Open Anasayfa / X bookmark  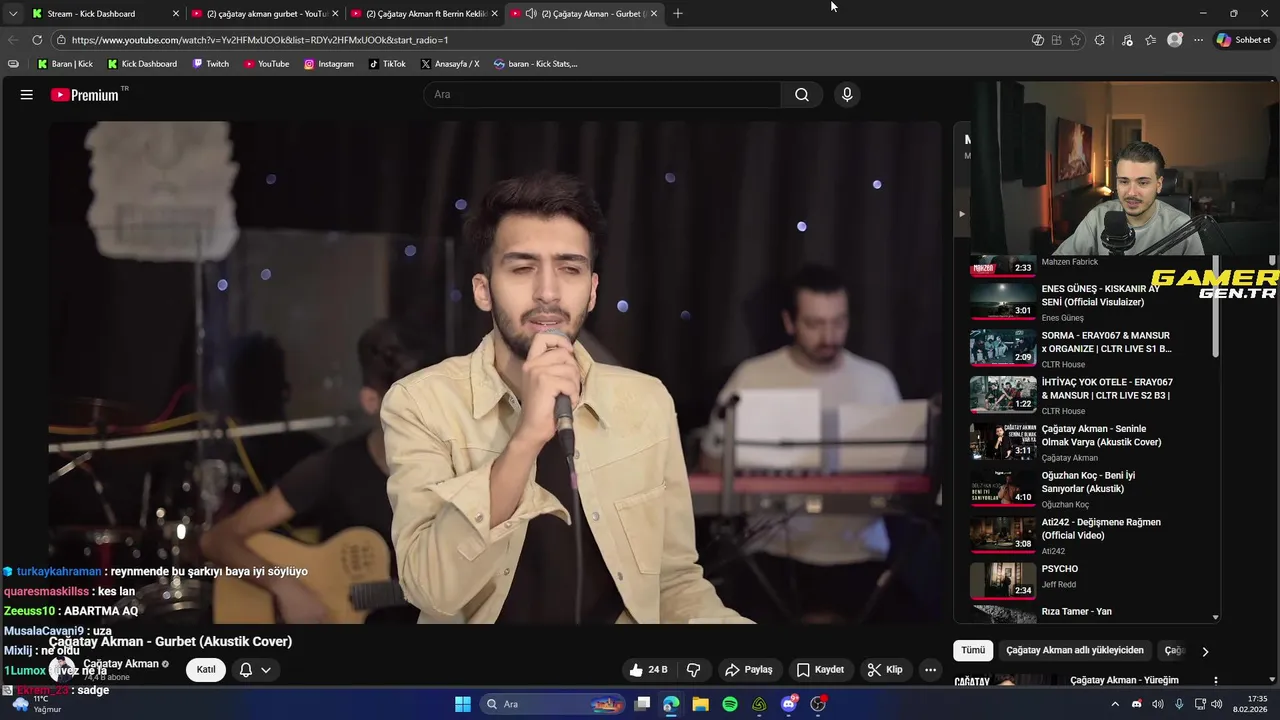tap(450, 64)
